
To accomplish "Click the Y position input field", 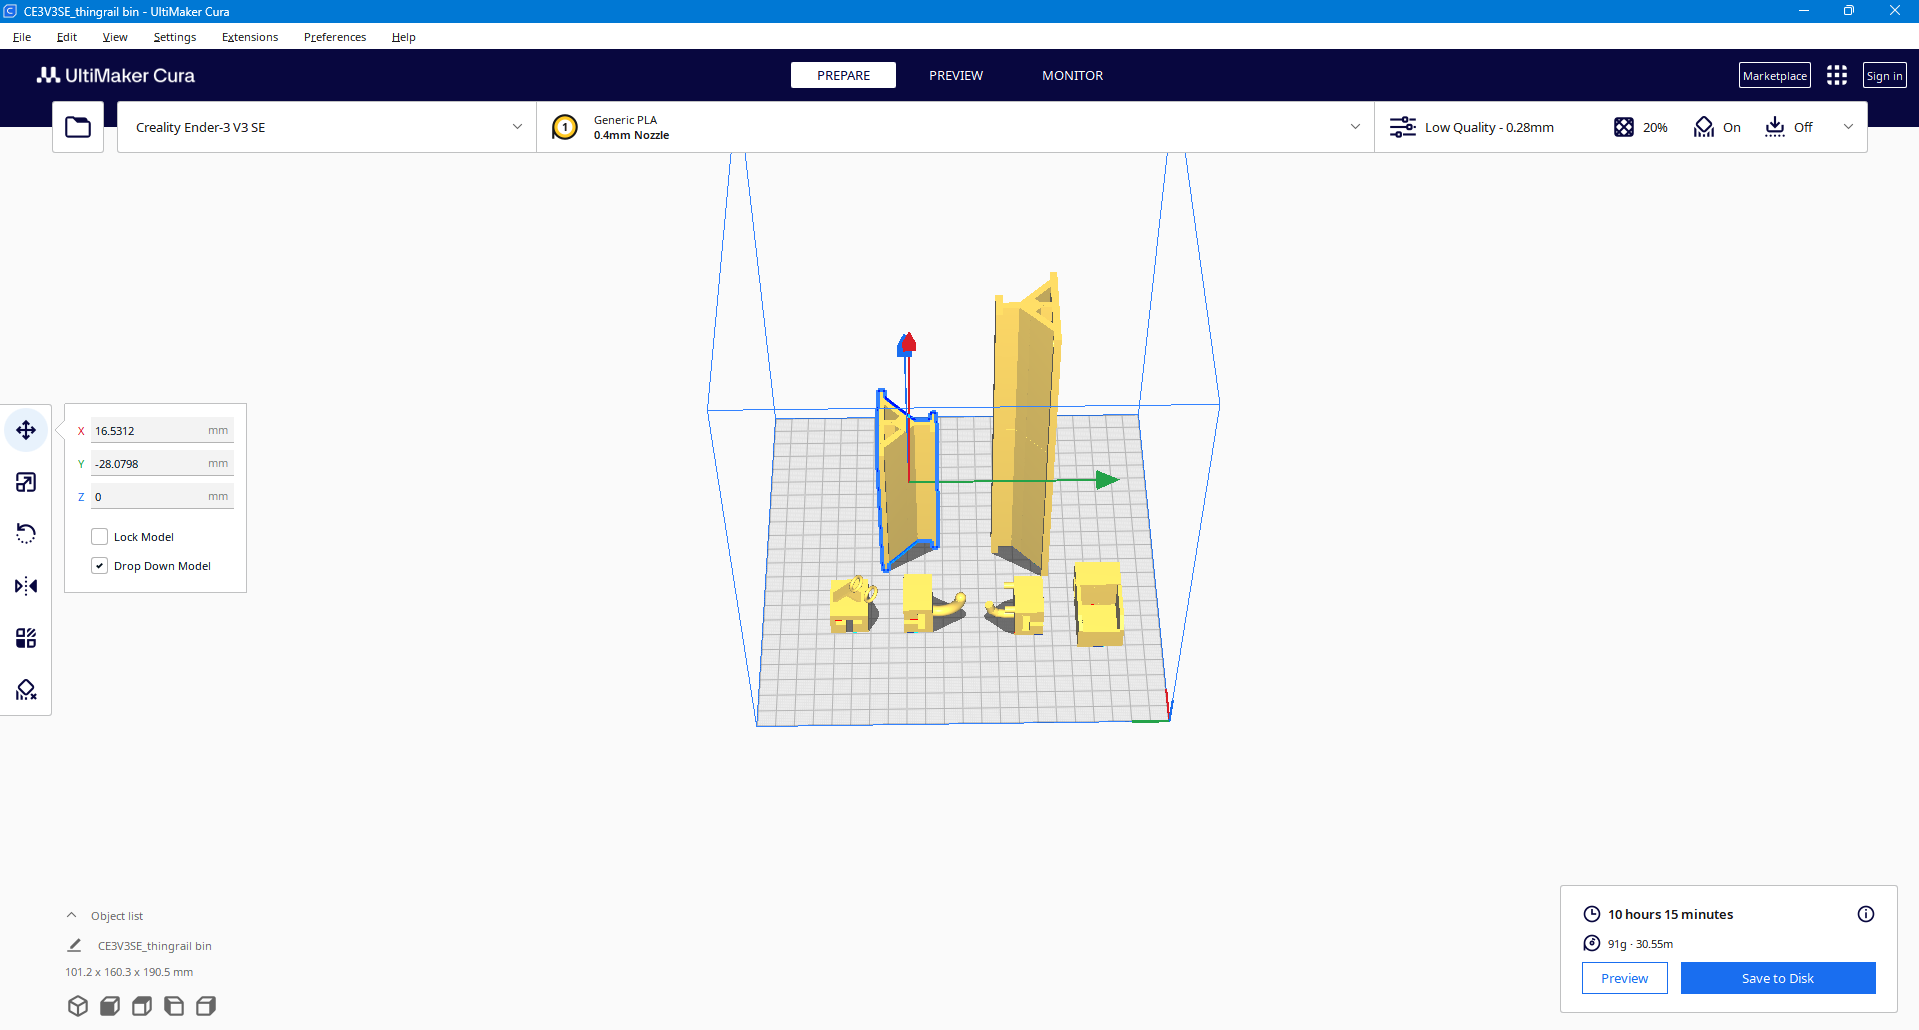I will 162,464.
